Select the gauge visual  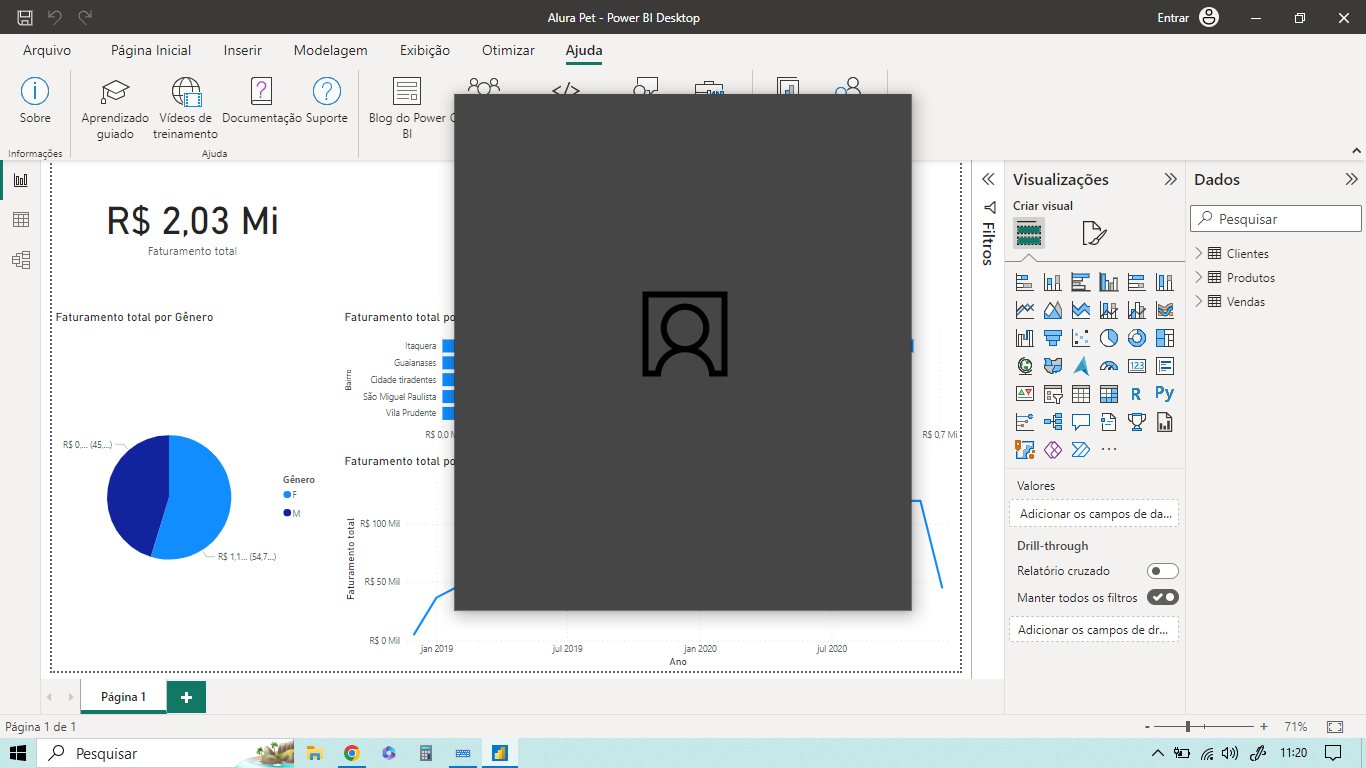pos(1108,366)
